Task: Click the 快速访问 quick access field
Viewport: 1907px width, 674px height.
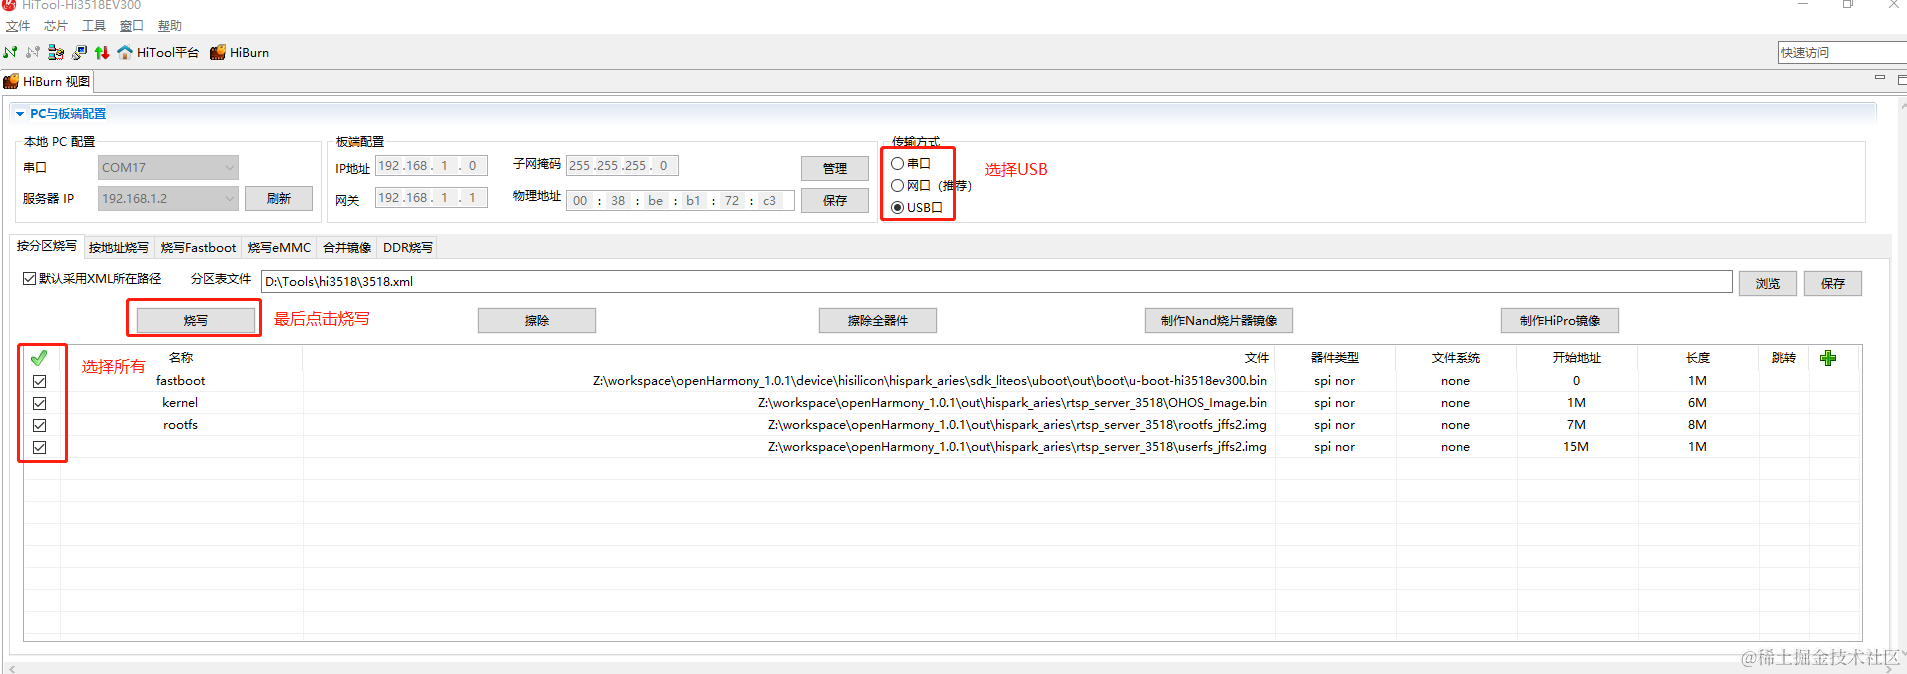Action: click(1842, 52)
